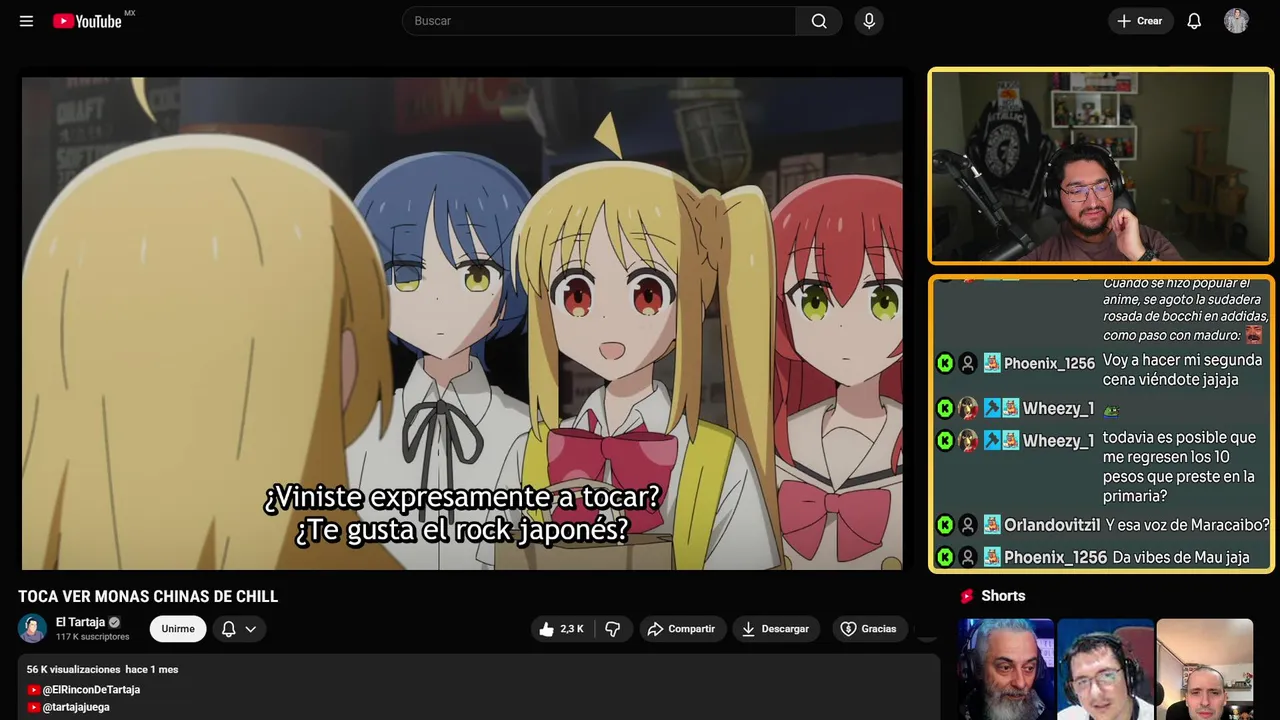
Task: Click the Gracias button
Action: point(868,629)
